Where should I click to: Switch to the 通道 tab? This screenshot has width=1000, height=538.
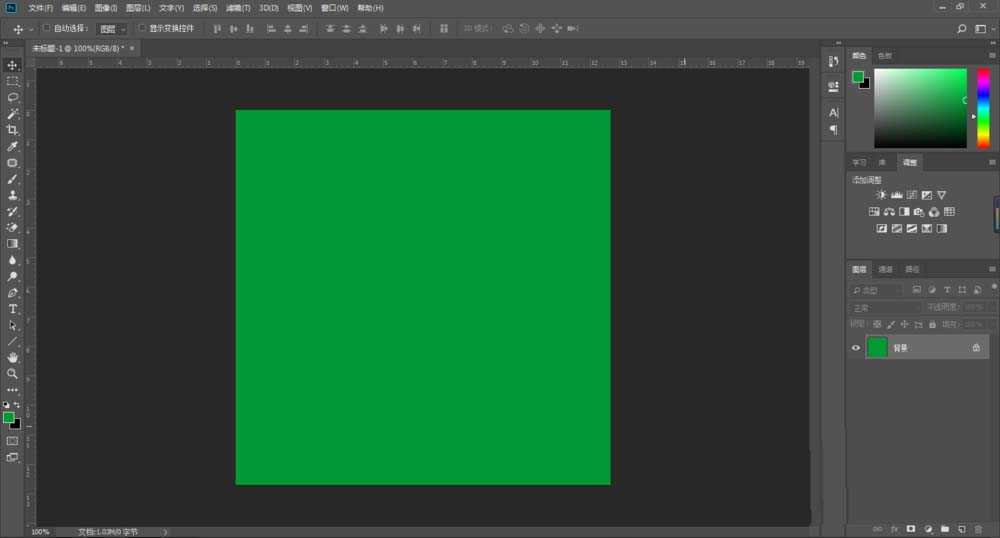pyautogui.click(x=886, y=269)
